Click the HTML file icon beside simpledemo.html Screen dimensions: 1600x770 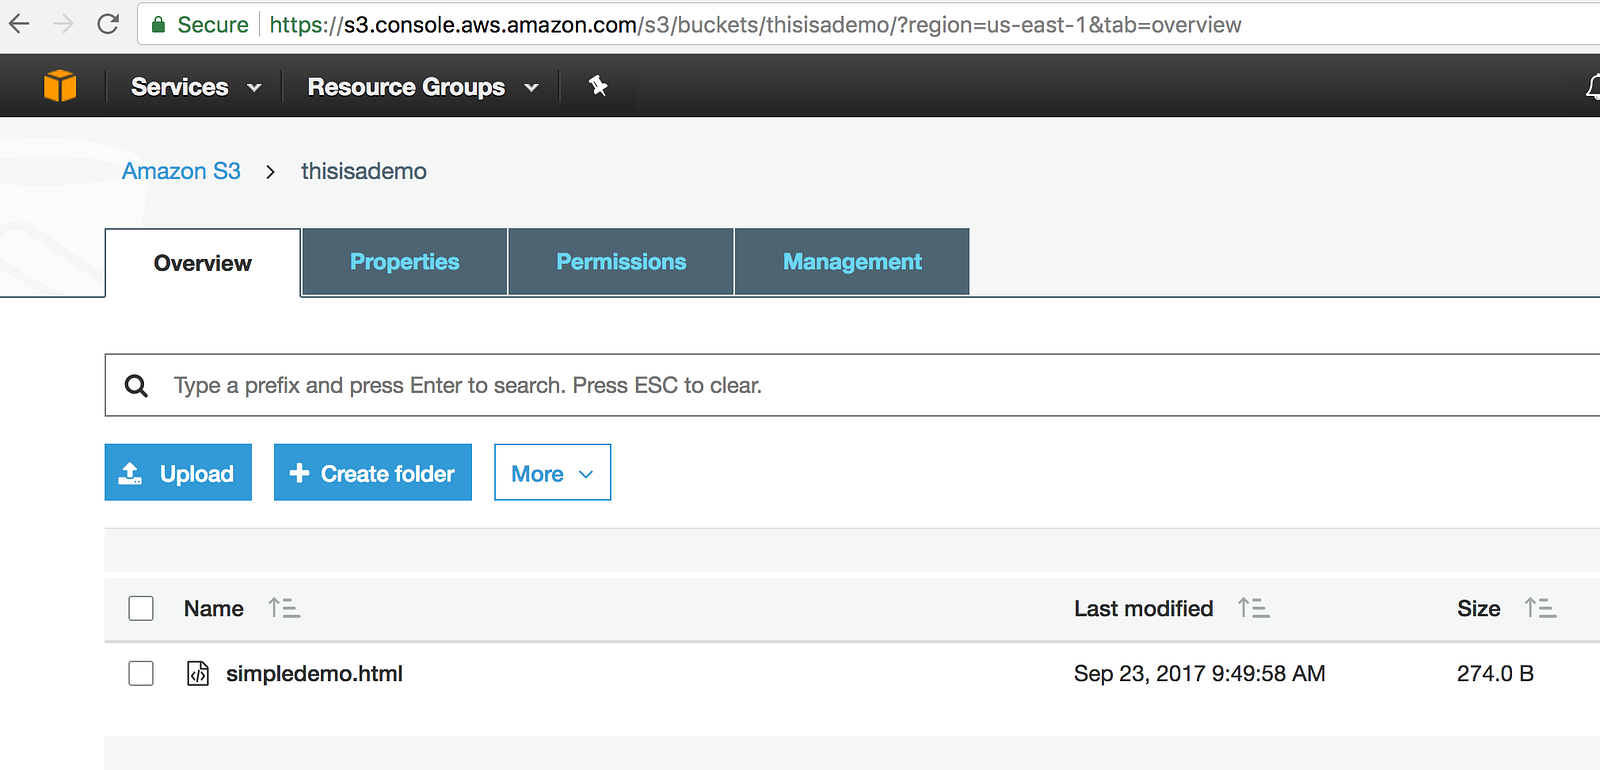click(198, 674)
